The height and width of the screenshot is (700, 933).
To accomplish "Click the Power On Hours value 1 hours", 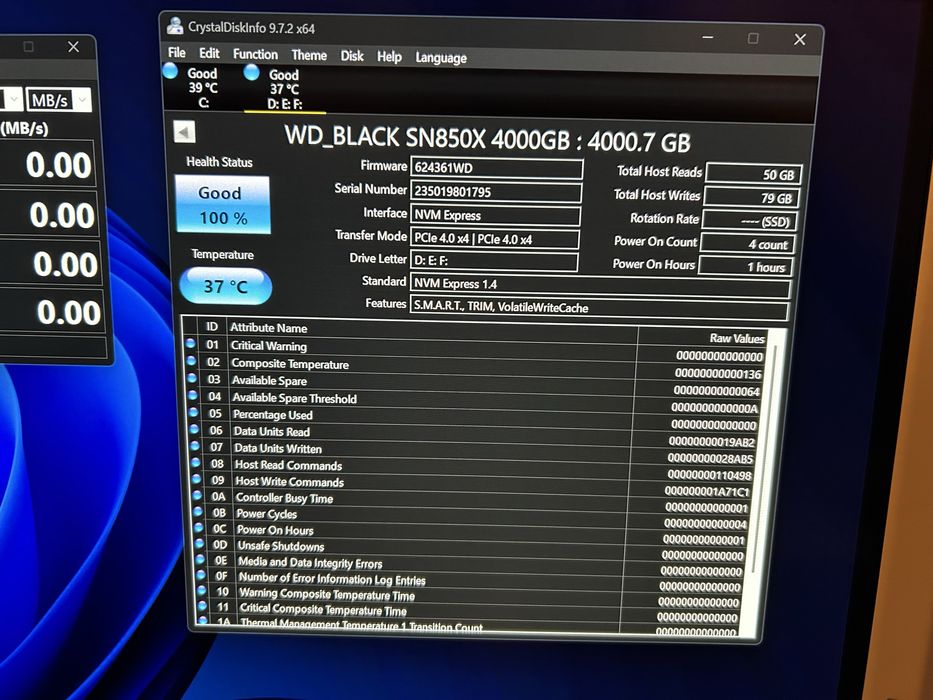I will 744,267.
